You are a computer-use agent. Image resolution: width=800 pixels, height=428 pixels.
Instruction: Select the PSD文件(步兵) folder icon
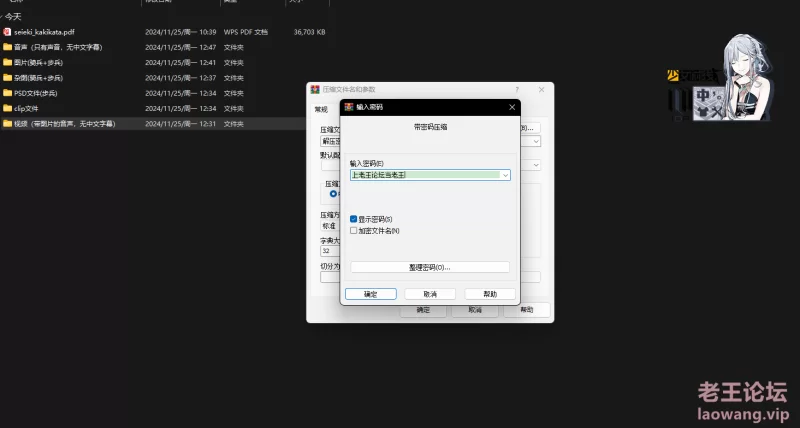click(x=7, y=93)
